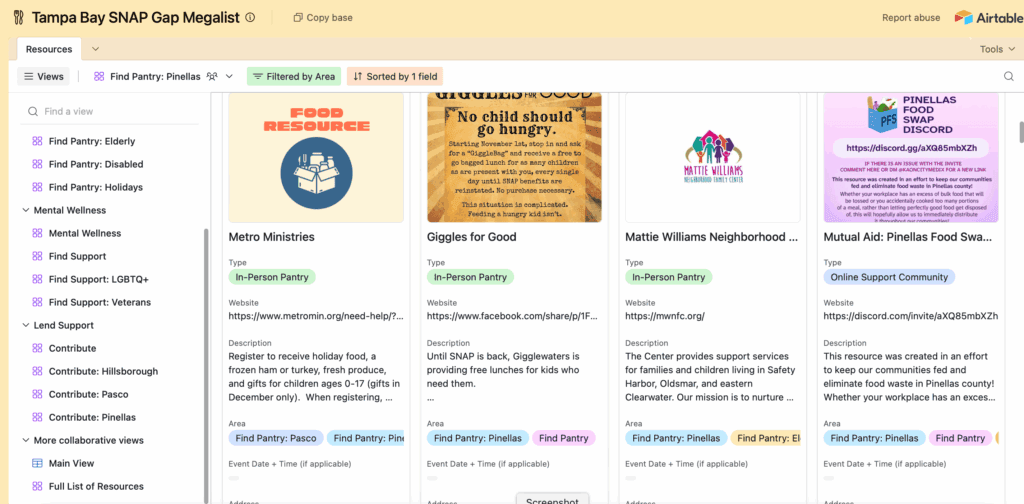Click the Tampa Bay SNAP Gap Megalist title
1024x504 pixels.
pos(136,18)
